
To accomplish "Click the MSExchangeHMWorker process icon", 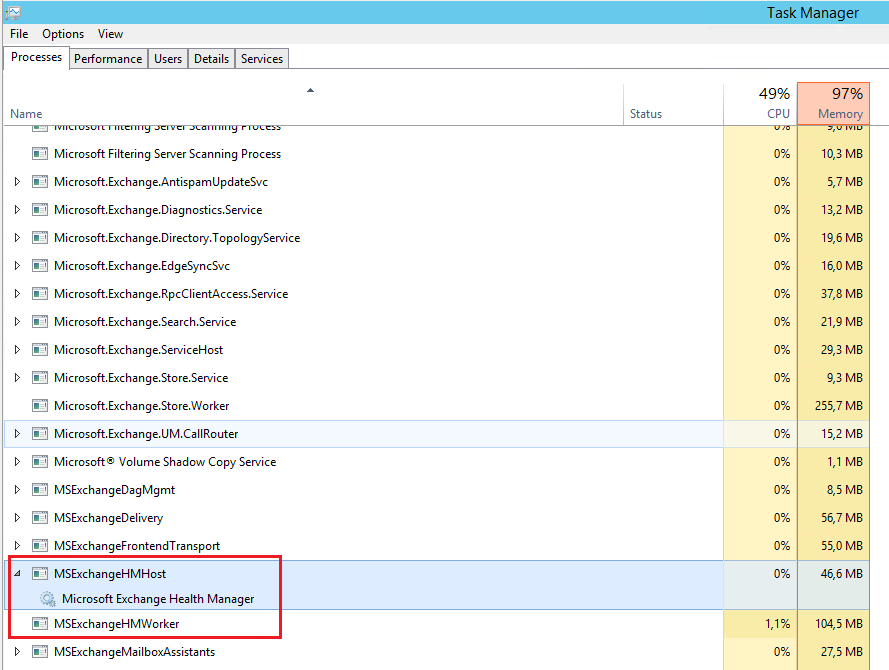I will click(x=40, y=624).
